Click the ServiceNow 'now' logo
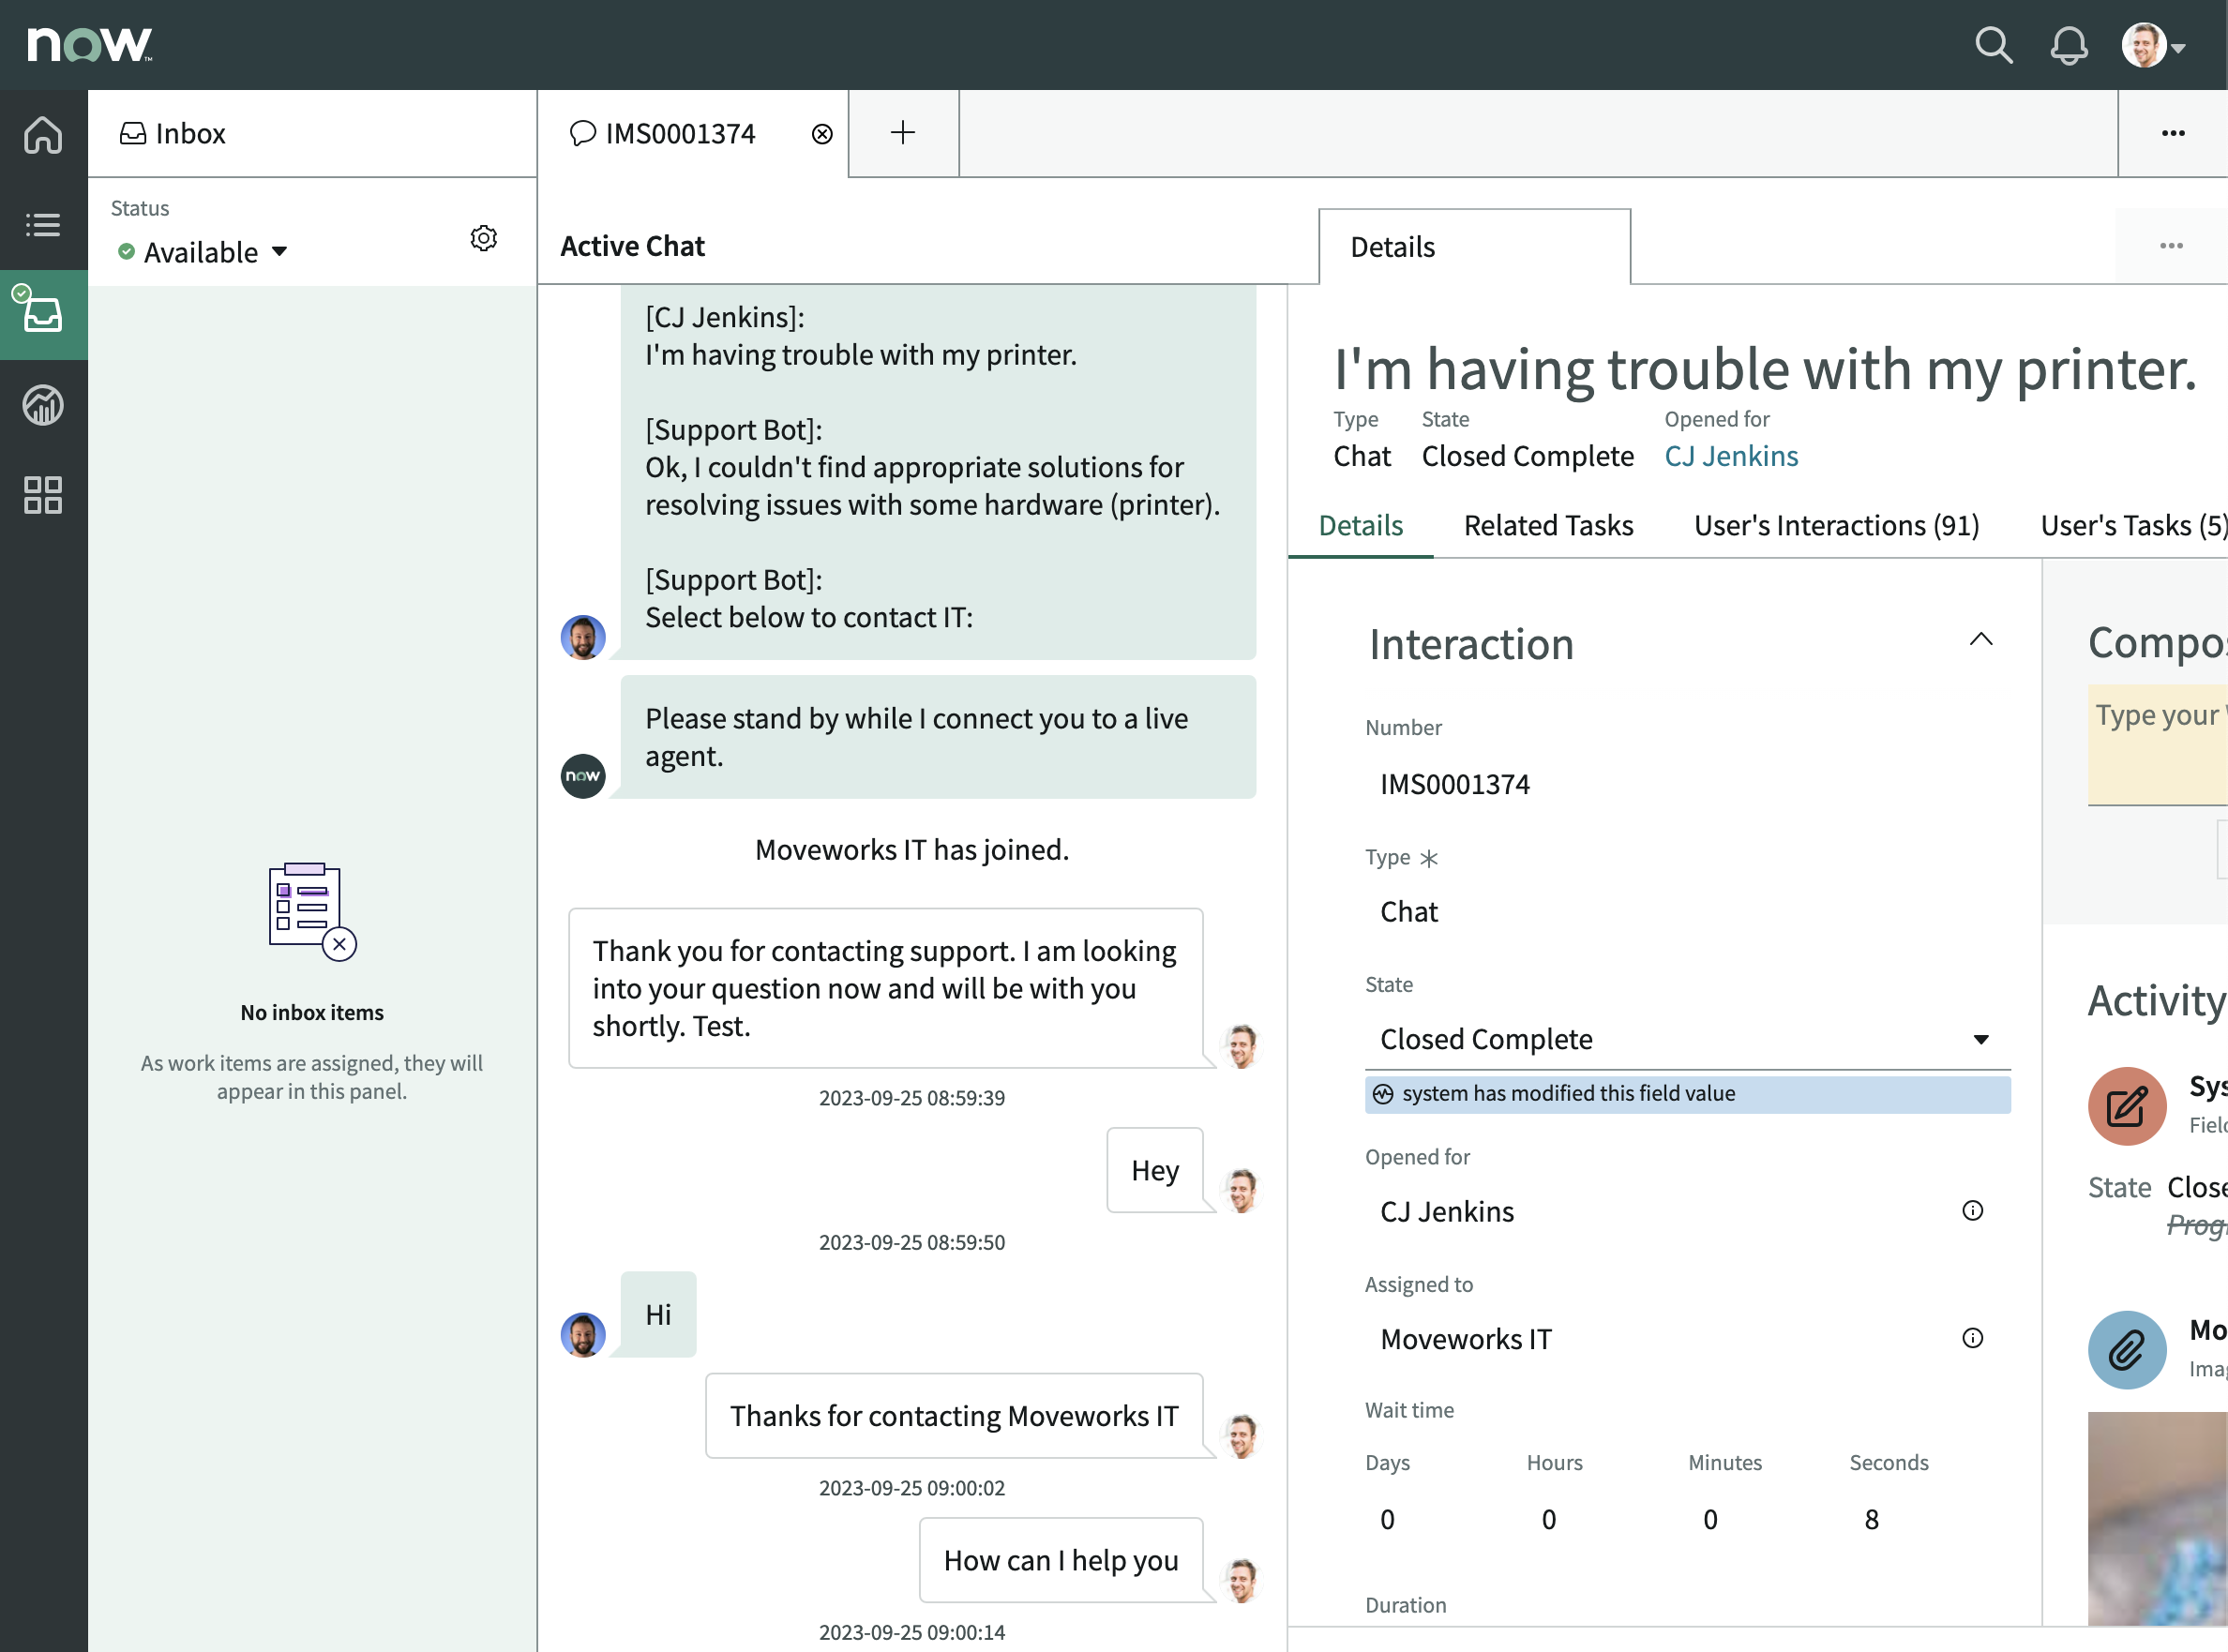Image resolution: width=2228 pixels, height=1652 pixels. tap(90, 45)
